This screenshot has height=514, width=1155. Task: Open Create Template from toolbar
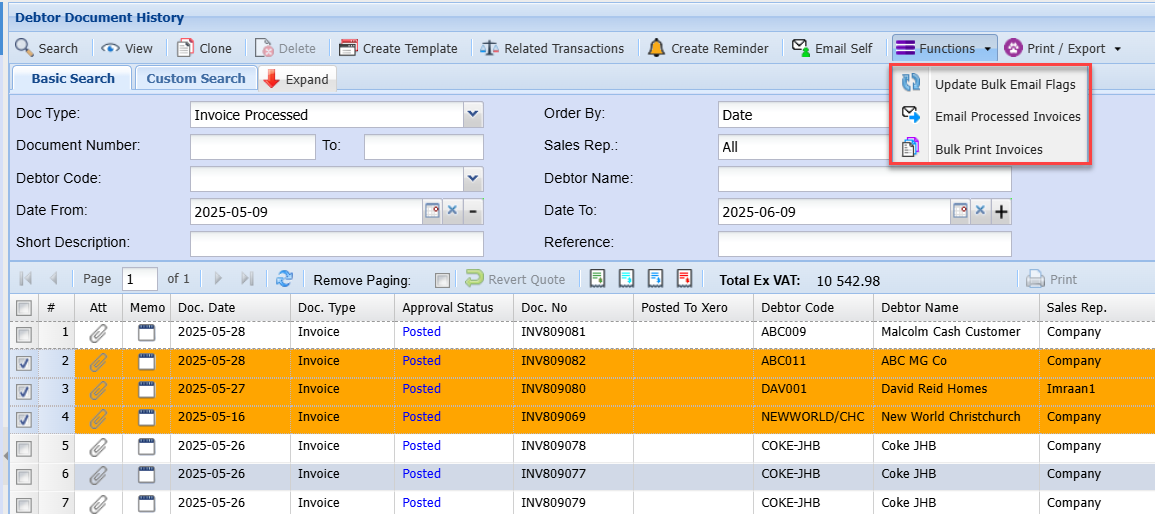[x=397, y=48]
